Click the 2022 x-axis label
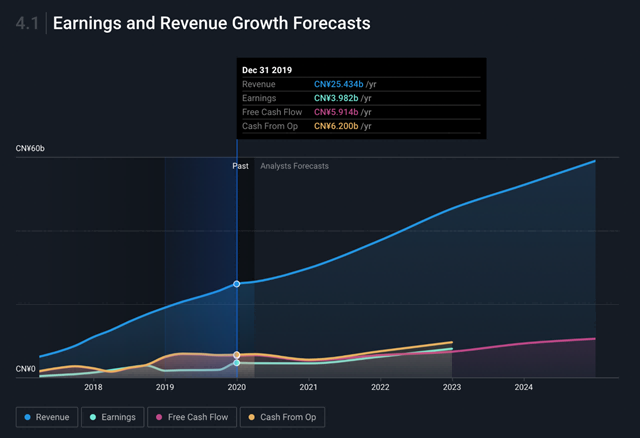 pos(380,386)
